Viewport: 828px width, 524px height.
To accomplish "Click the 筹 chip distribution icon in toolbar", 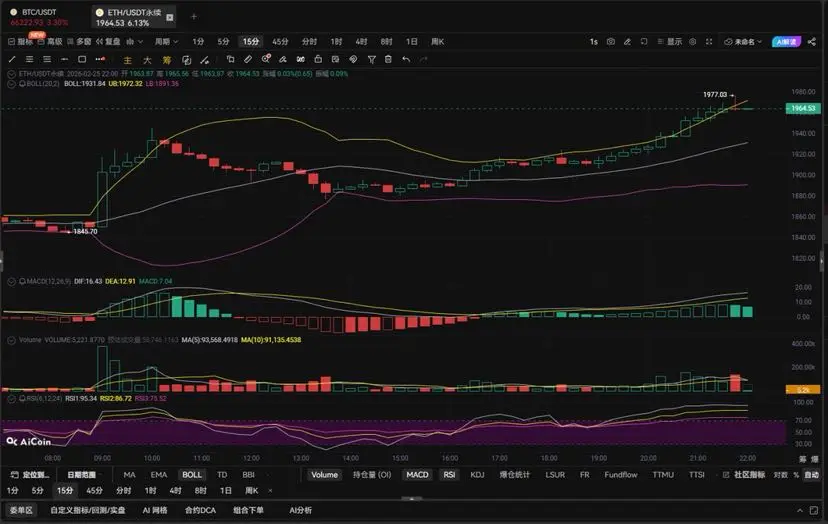I will [167, 60].
